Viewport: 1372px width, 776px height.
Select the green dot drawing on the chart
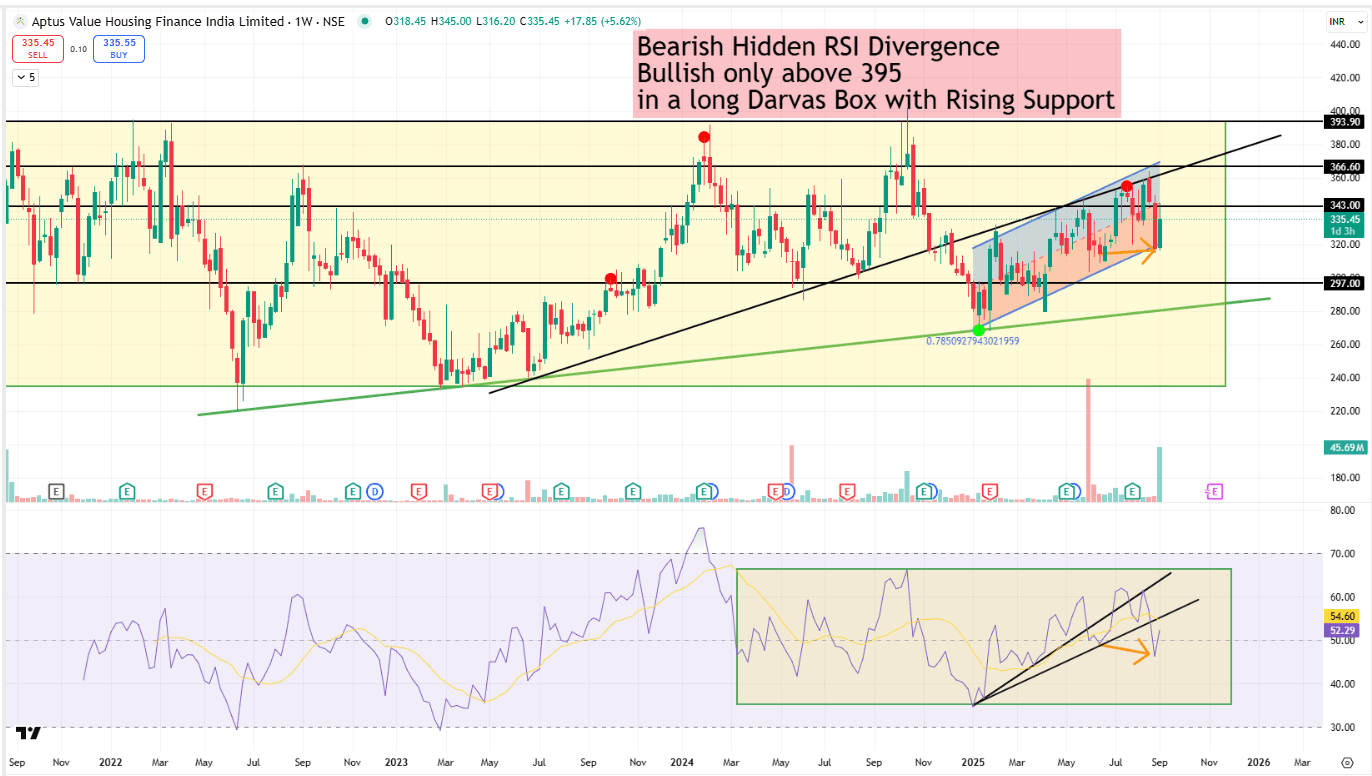point(978,330)
